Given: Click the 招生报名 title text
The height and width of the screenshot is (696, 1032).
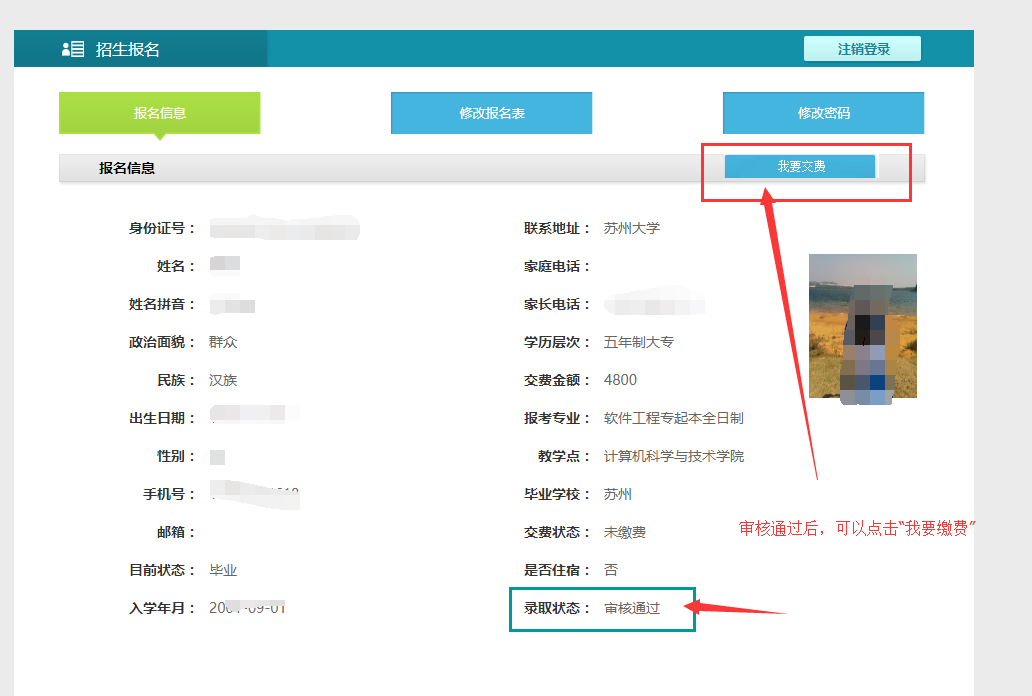Looking at the screenshot, I should point(127,49).
